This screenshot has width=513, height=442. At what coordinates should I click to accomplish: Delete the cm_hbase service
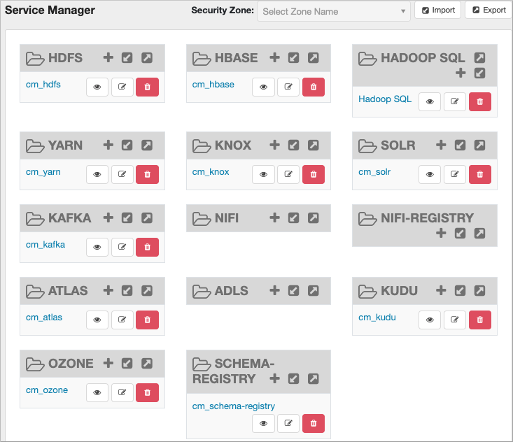tap(313, 87)
